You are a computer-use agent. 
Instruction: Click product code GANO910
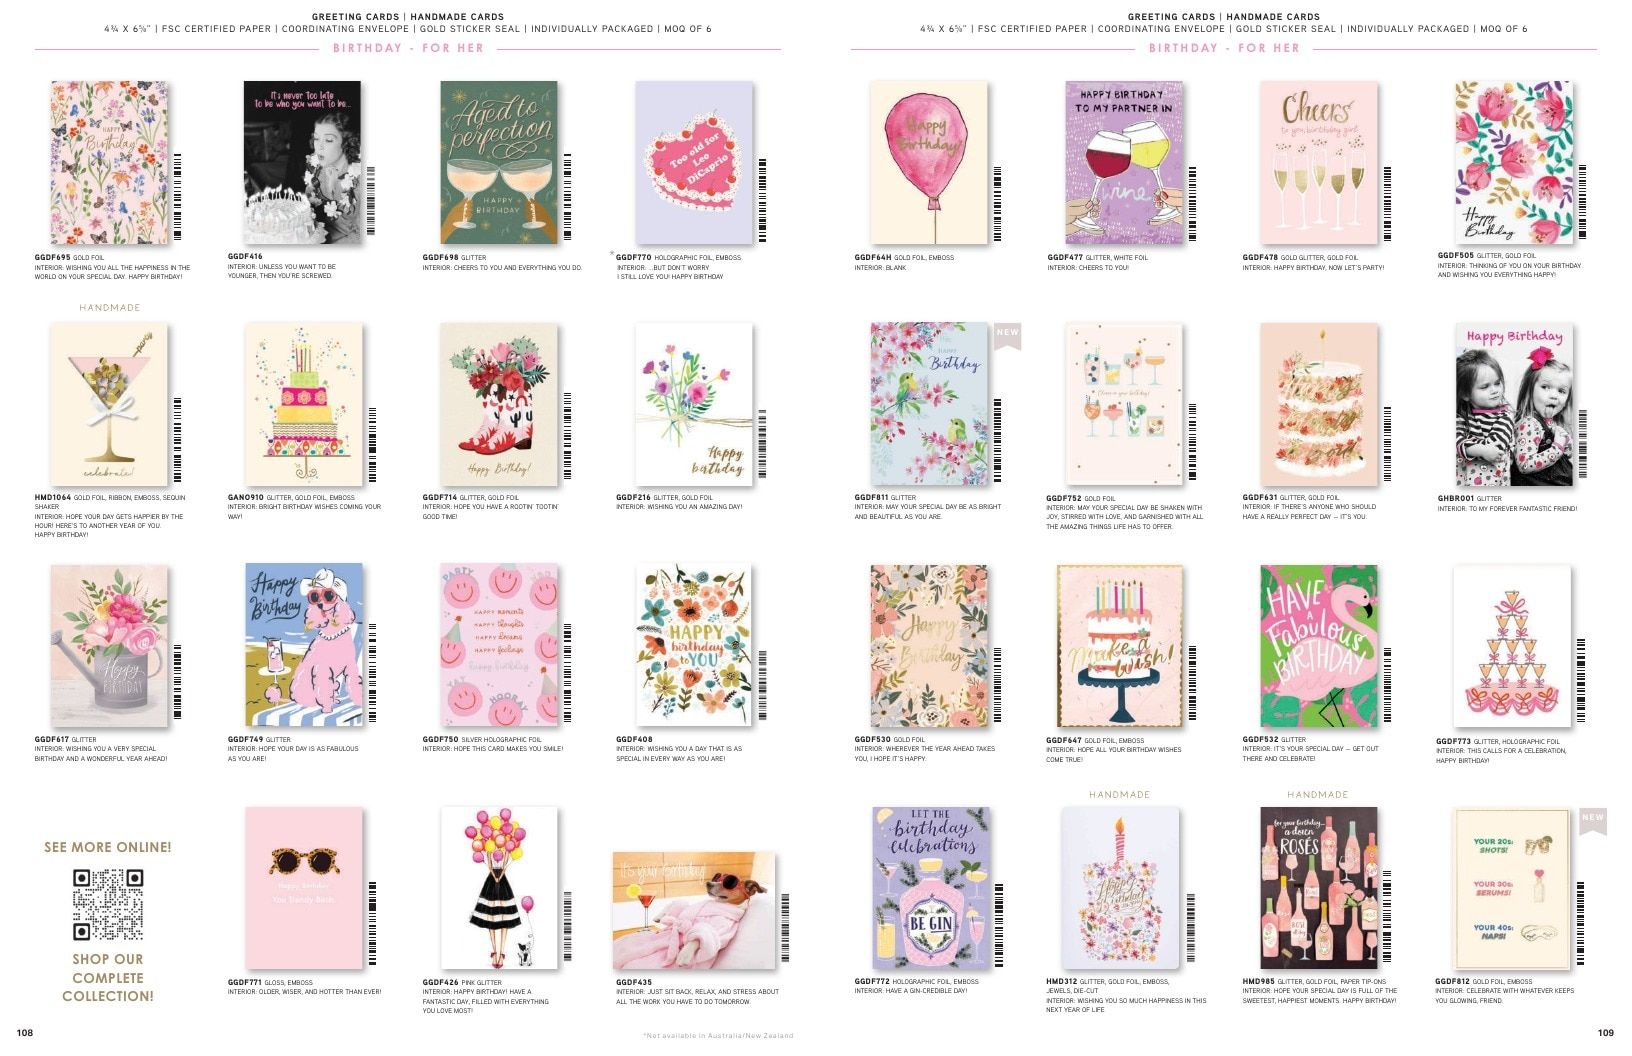click(245, 497)
